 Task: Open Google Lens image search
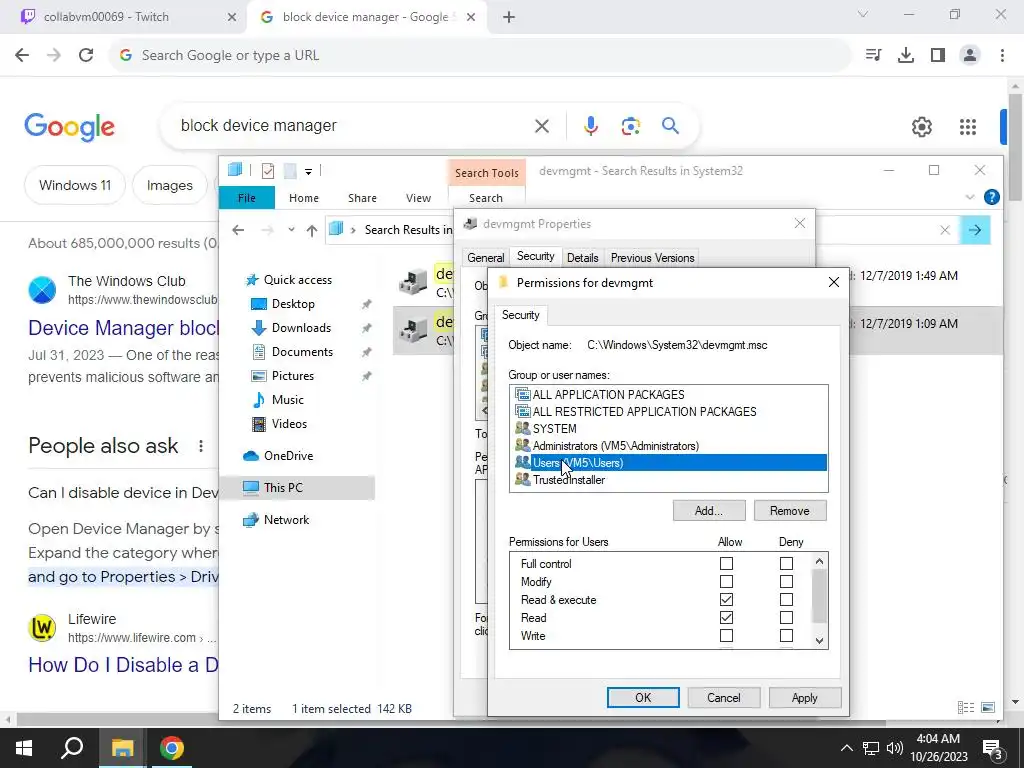tap(630, 126)
